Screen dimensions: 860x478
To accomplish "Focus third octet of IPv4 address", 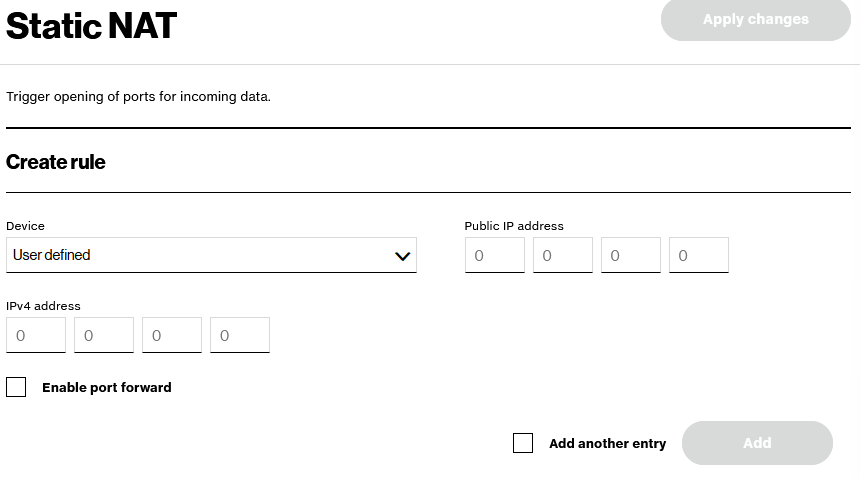I will pos(172,335).
